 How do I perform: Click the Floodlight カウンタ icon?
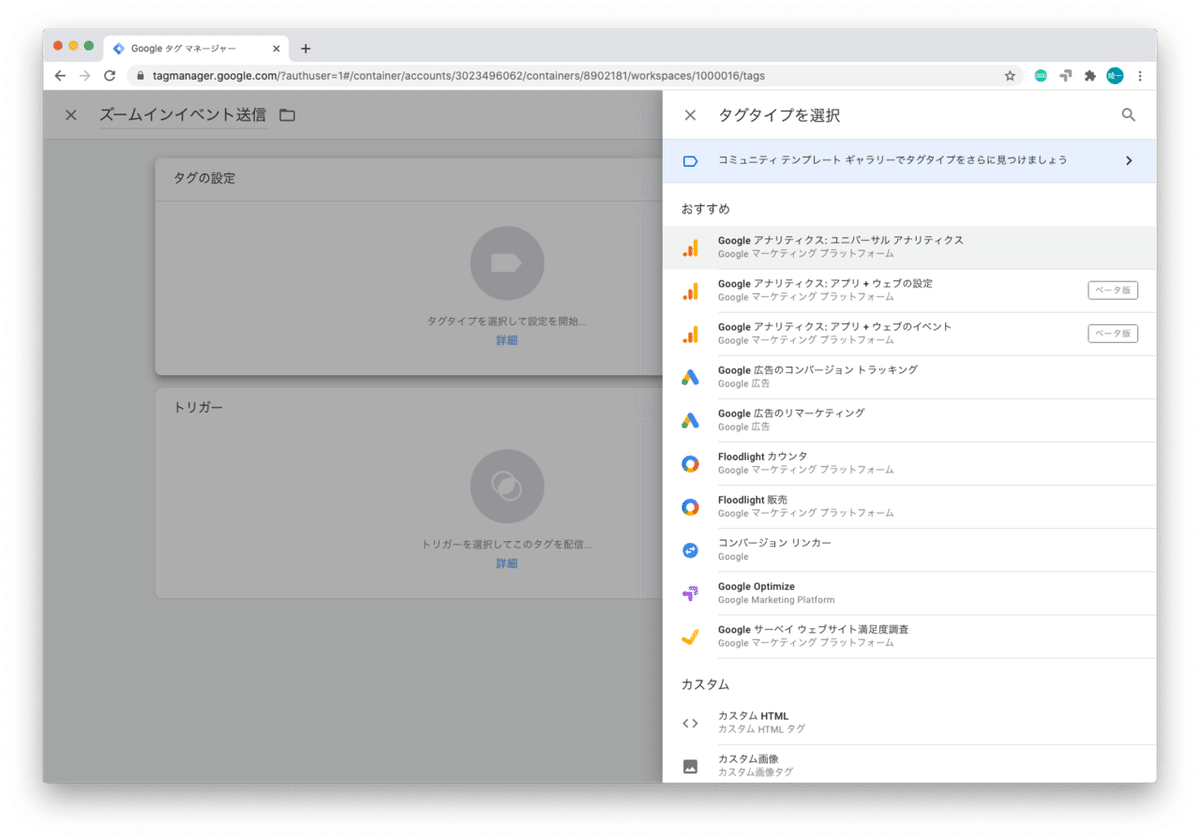point(690,464)
